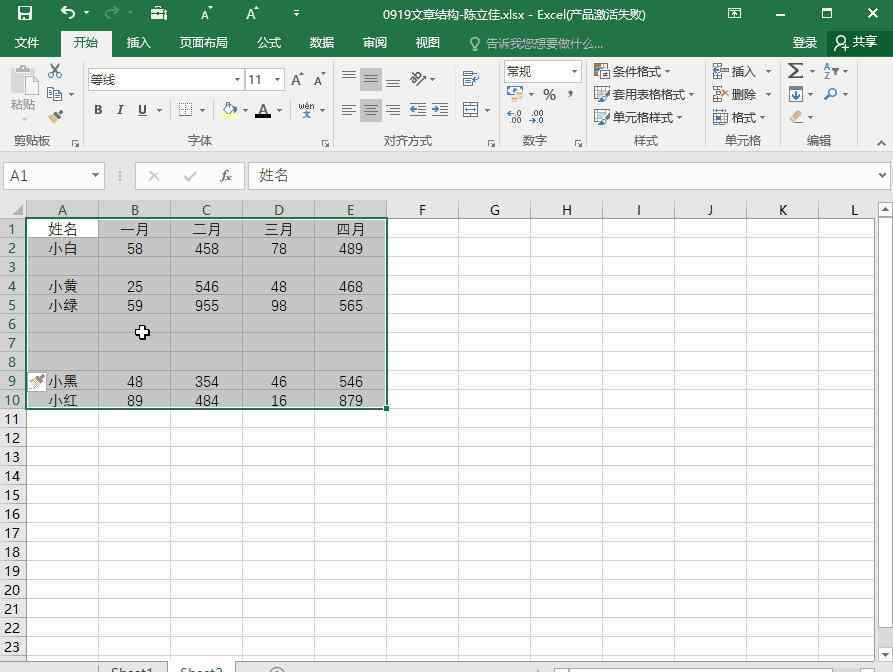This screenshot has height=672, width=893.
Task: Toggle align left
Action: click(x=349, y=110)
